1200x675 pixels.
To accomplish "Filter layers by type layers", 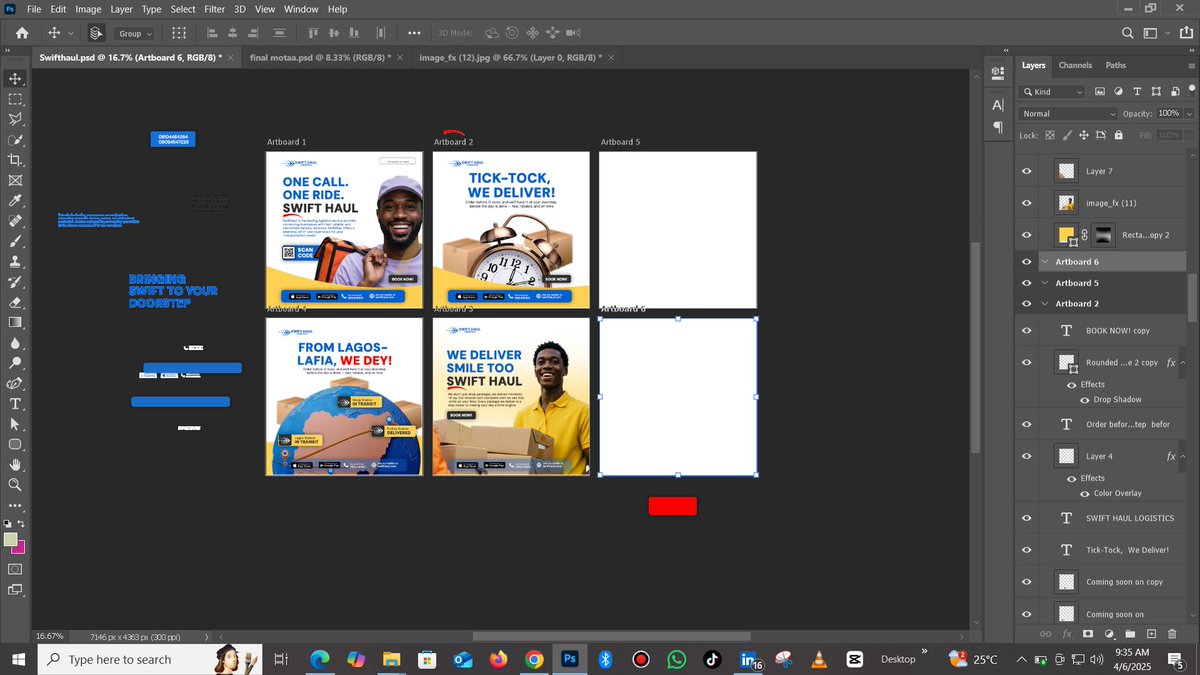I will (x=1137, y=91).
